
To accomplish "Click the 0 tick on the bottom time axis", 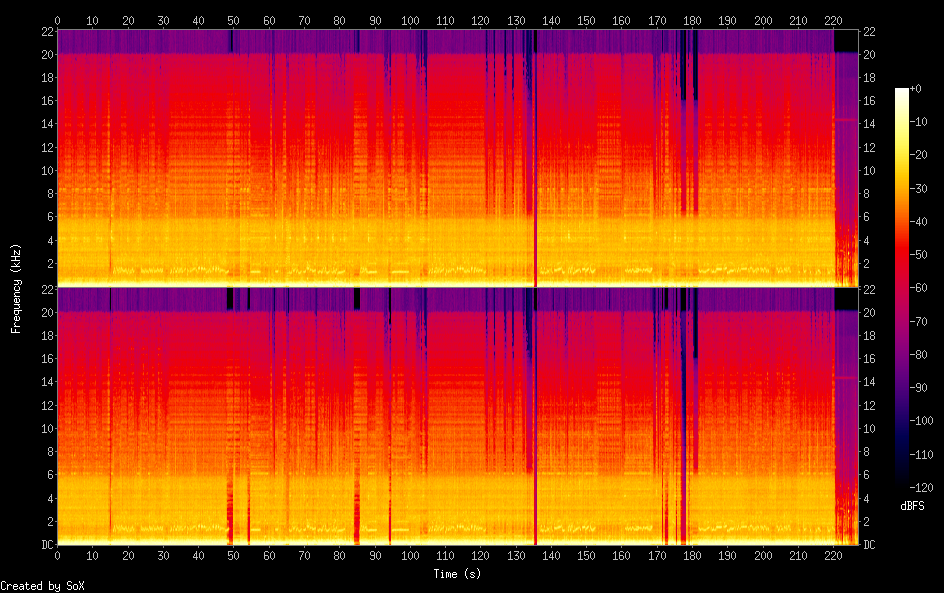I will pyautogui.click(x=57, y=555).
